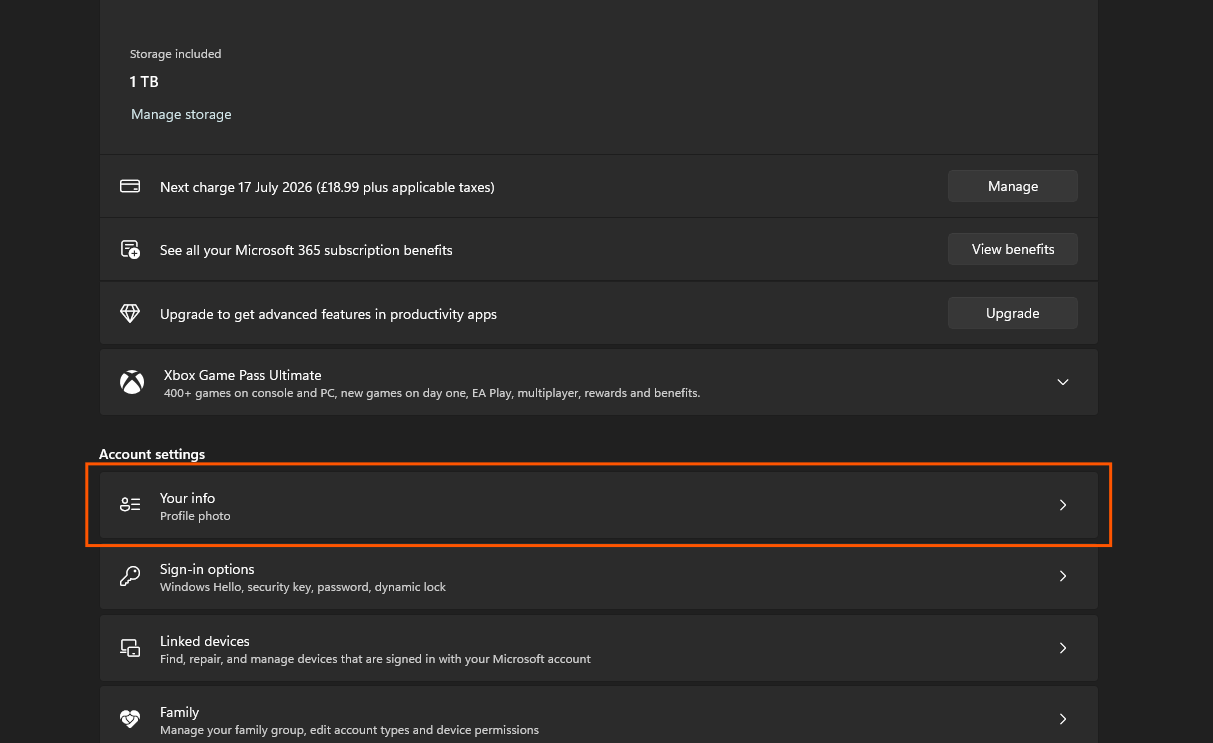
Task: Click the Your info profile icon
Action: click(x=130, y=505)
